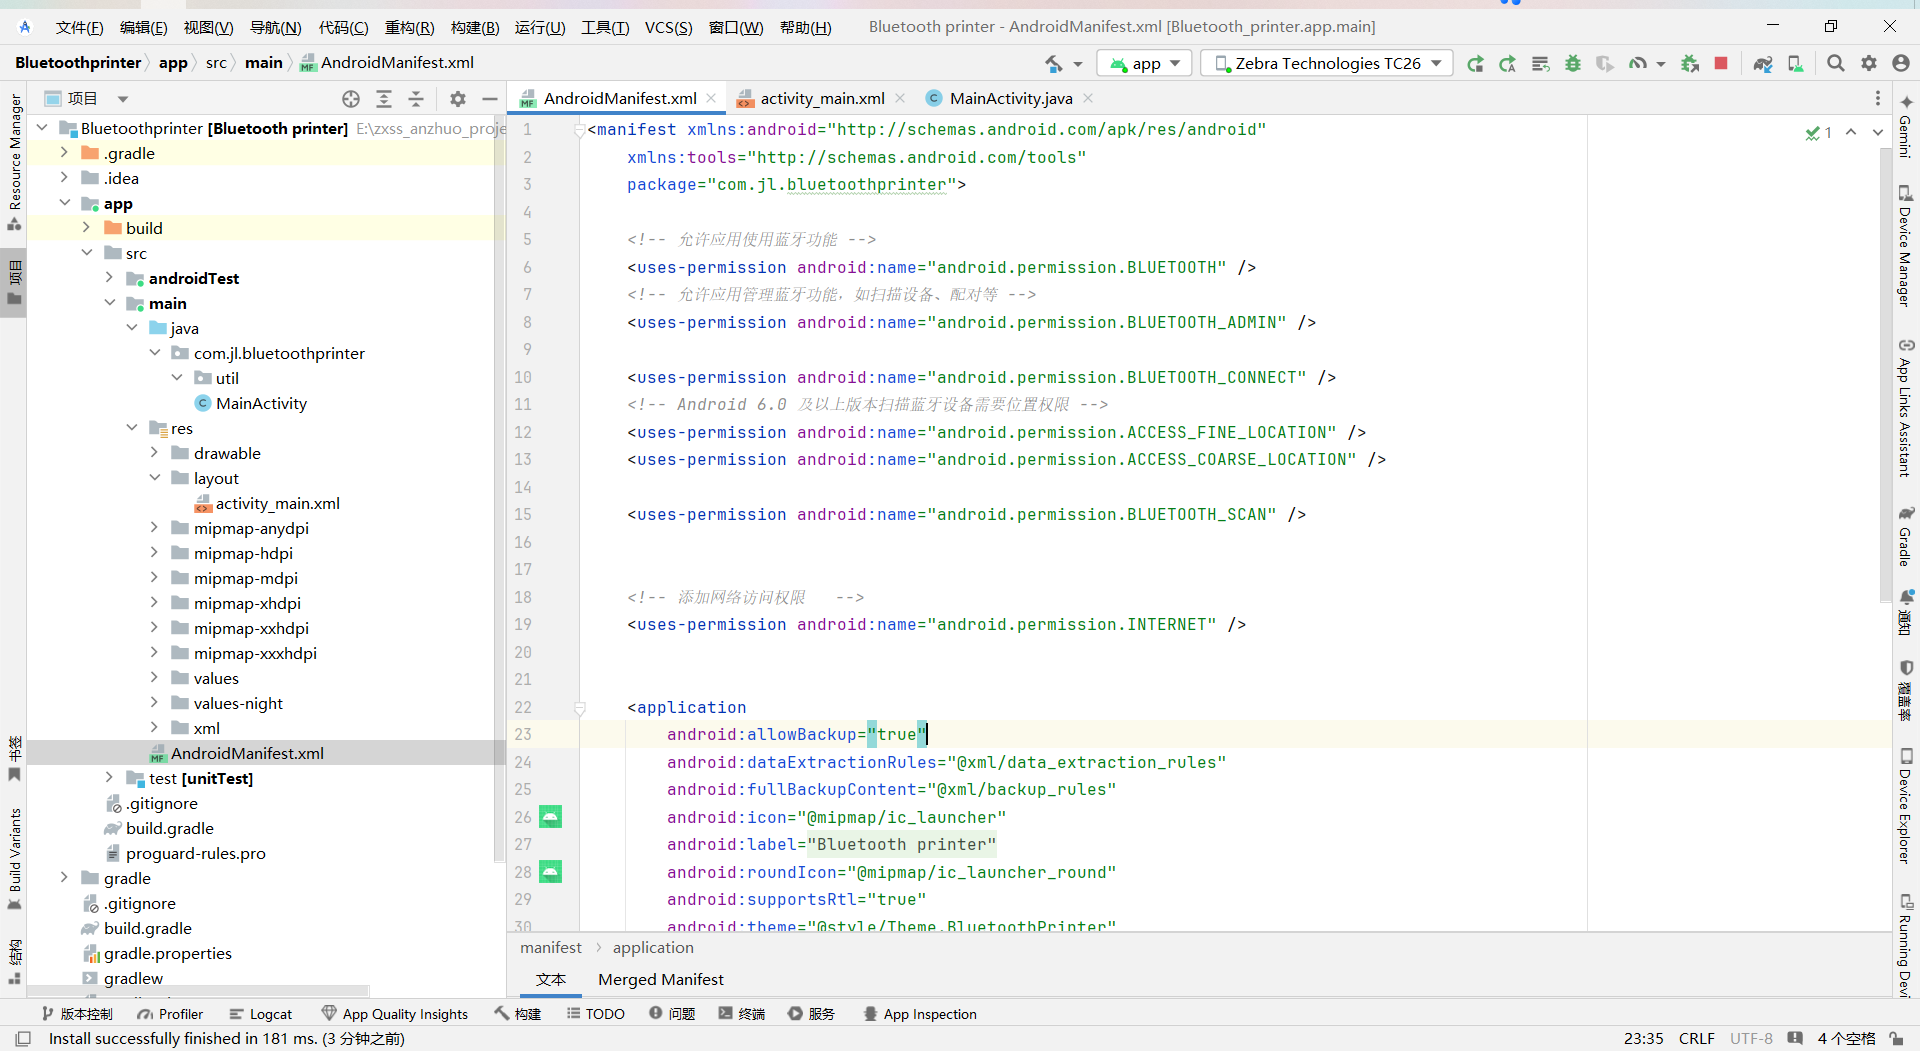Select proguard-rules.pro file

pyautogui.click(x=195, y=853)
